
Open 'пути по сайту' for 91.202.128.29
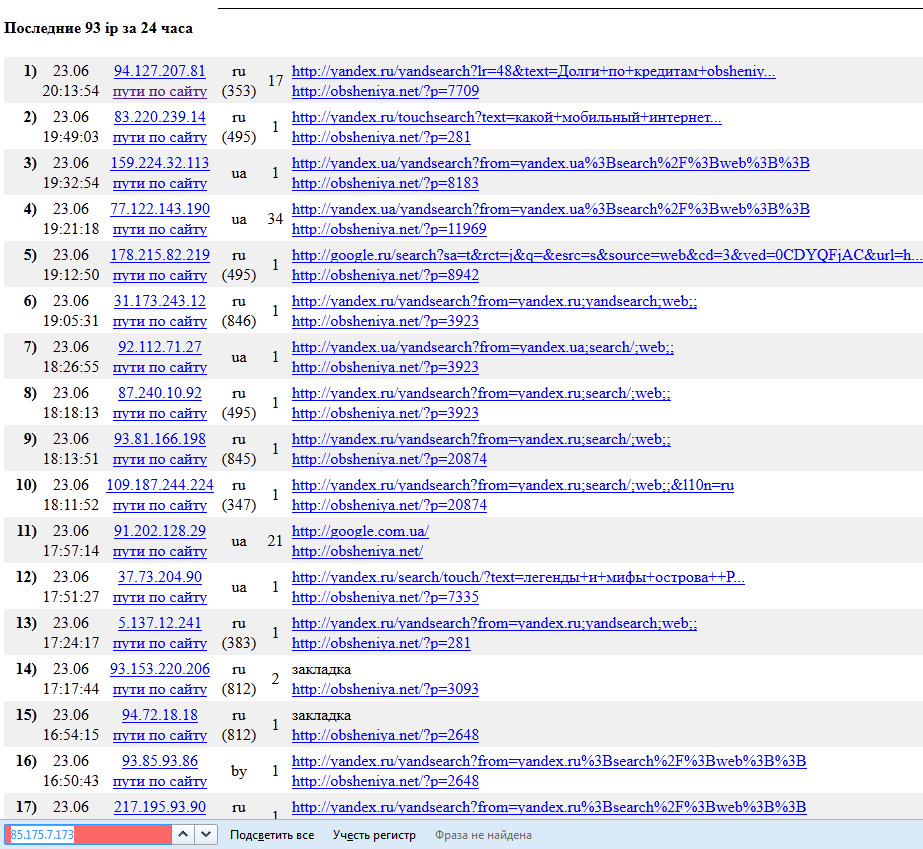click(x=160, y=551)
